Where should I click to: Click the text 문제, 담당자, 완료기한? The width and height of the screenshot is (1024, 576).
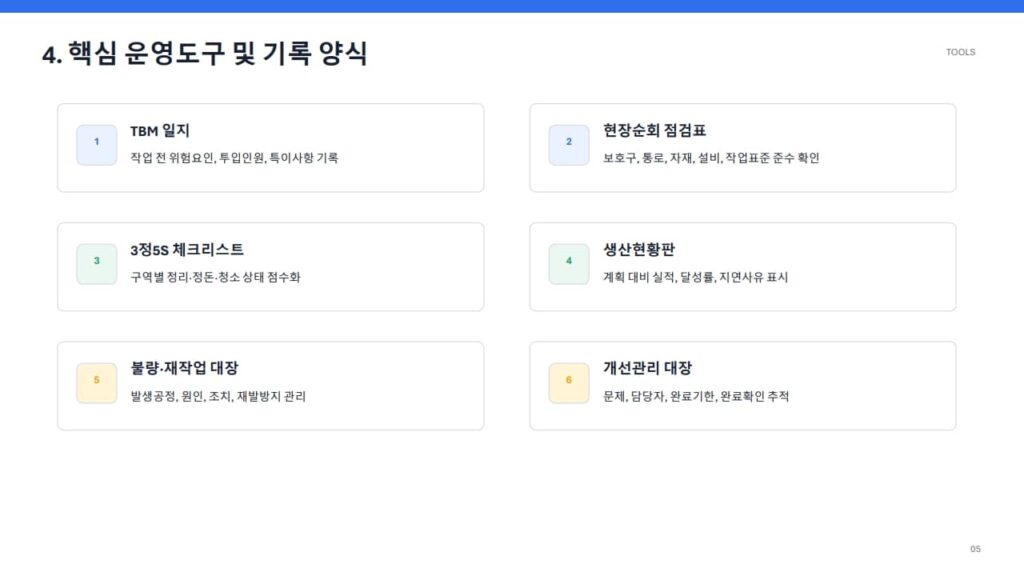[659, 396]
